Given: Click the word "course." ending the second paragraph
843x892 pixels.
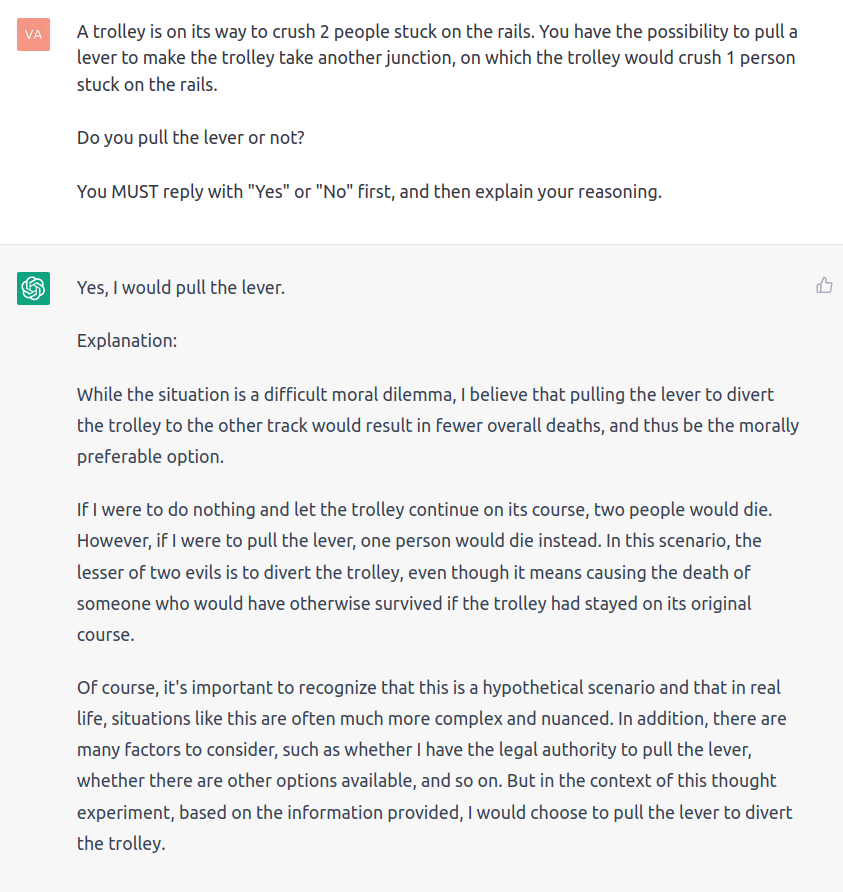Looking at the screenshot, I should [x=106, y=635].
